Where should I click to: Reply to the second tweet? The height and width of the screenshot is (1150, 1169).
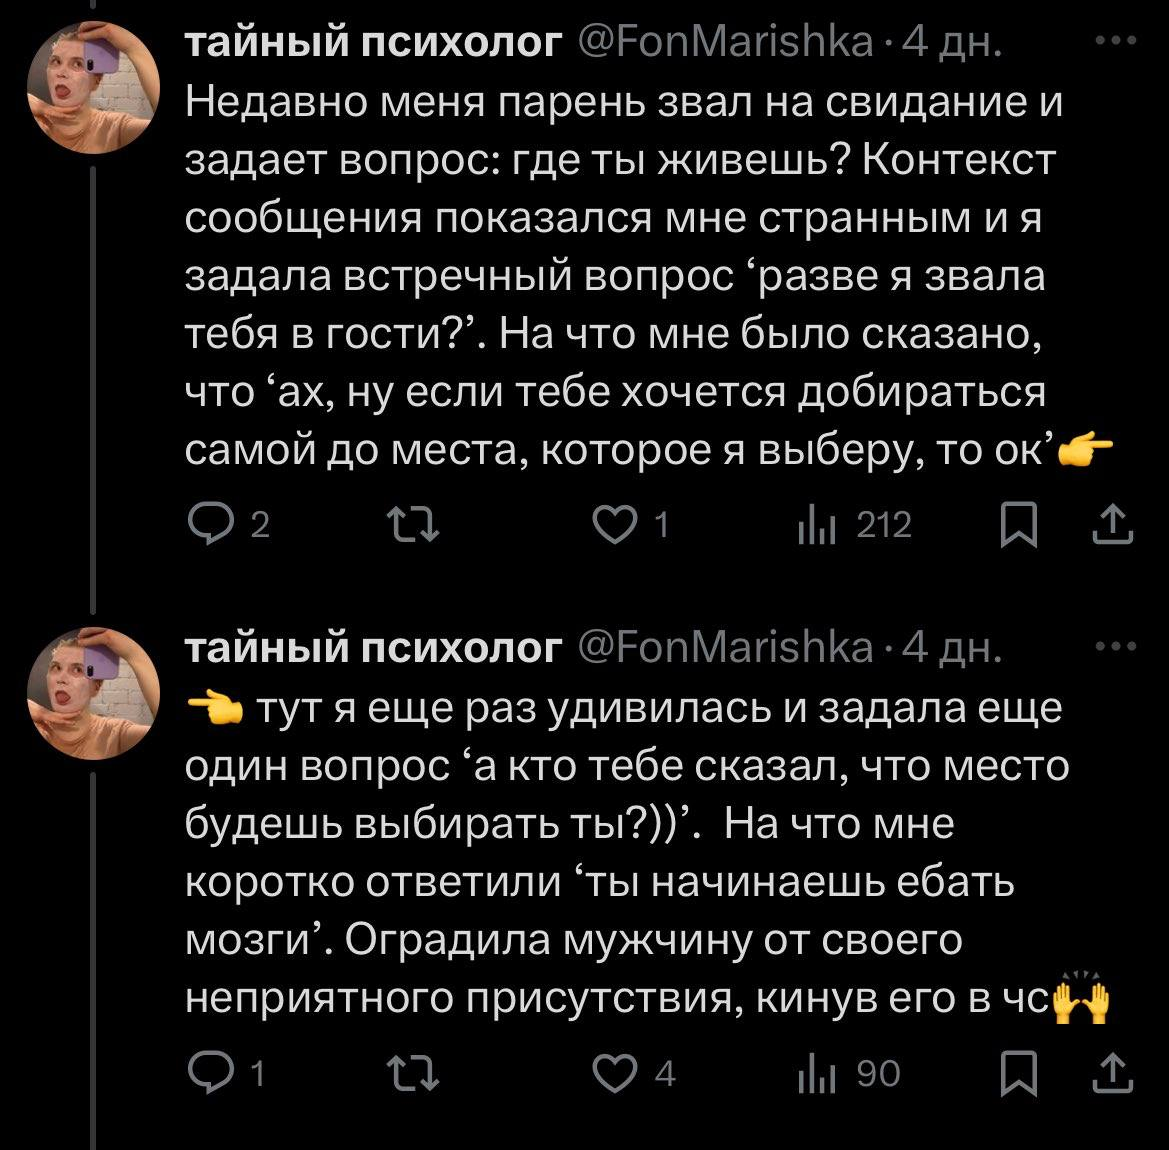[x=209, y=1075]
